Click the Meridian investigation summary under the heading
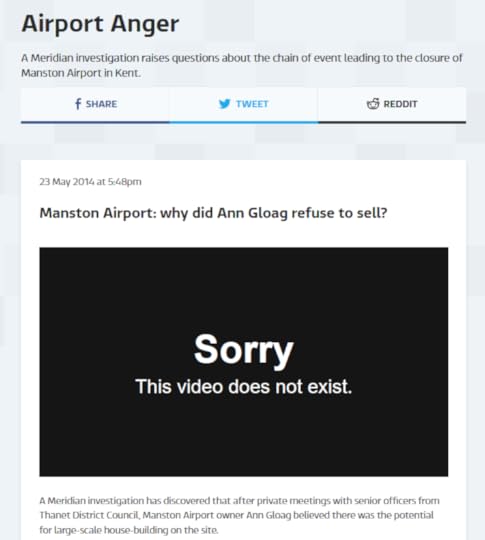Viewport: 485px width, 540px height. 242,65
